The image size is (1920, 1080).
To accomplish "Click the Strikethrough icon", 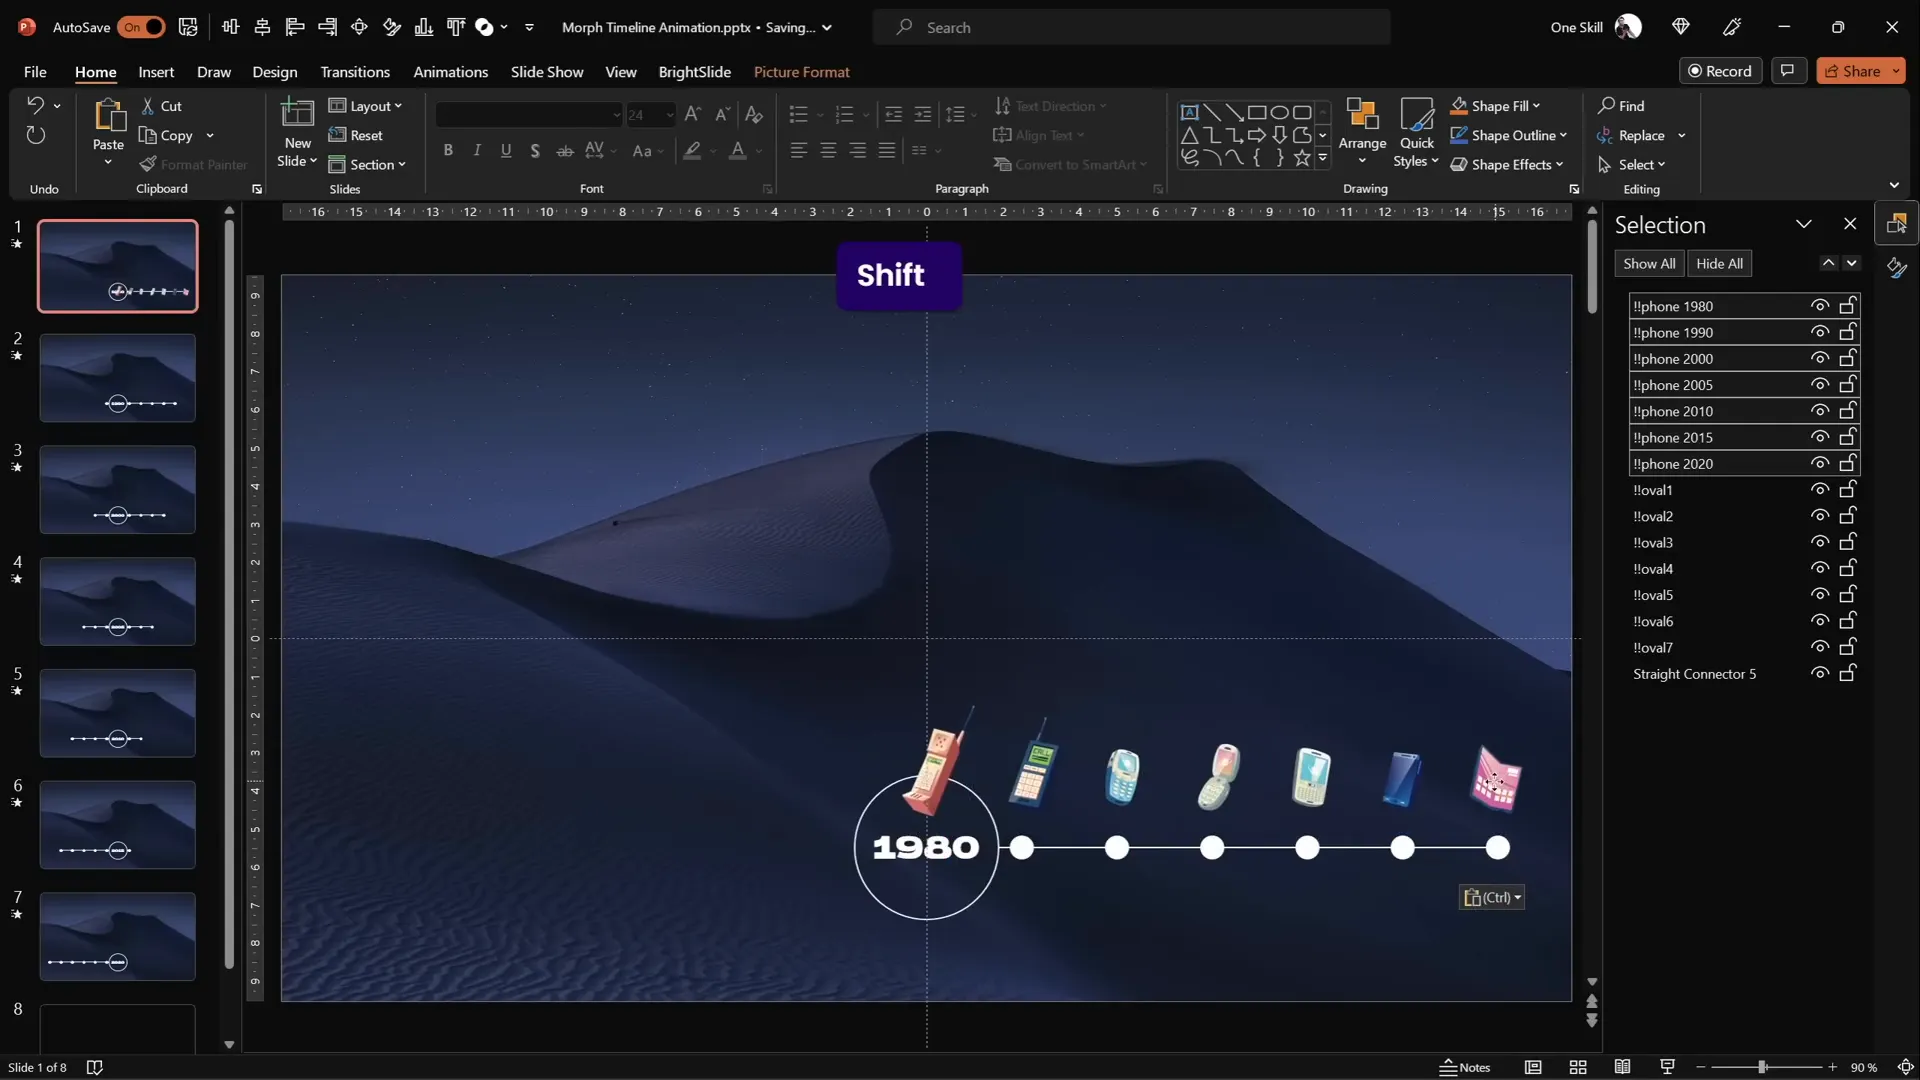I will pos(565,150).
